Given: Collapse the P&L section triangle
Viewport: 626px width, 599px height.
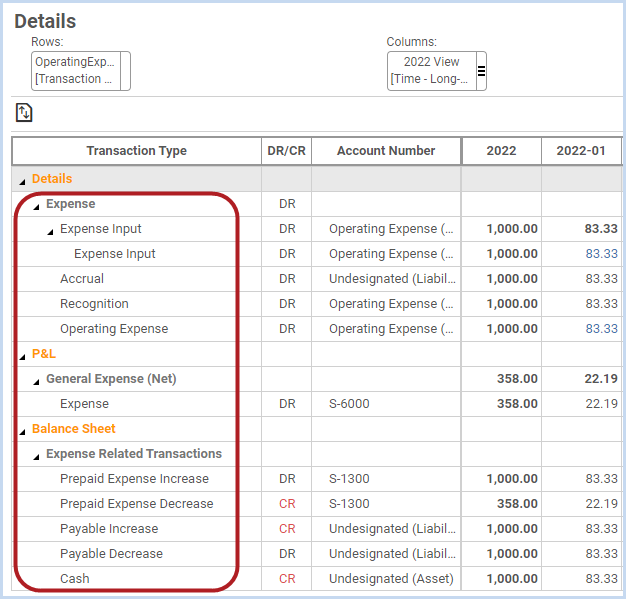Looking at the screenshot, I should pyautogui.click(x=22, y=357).
